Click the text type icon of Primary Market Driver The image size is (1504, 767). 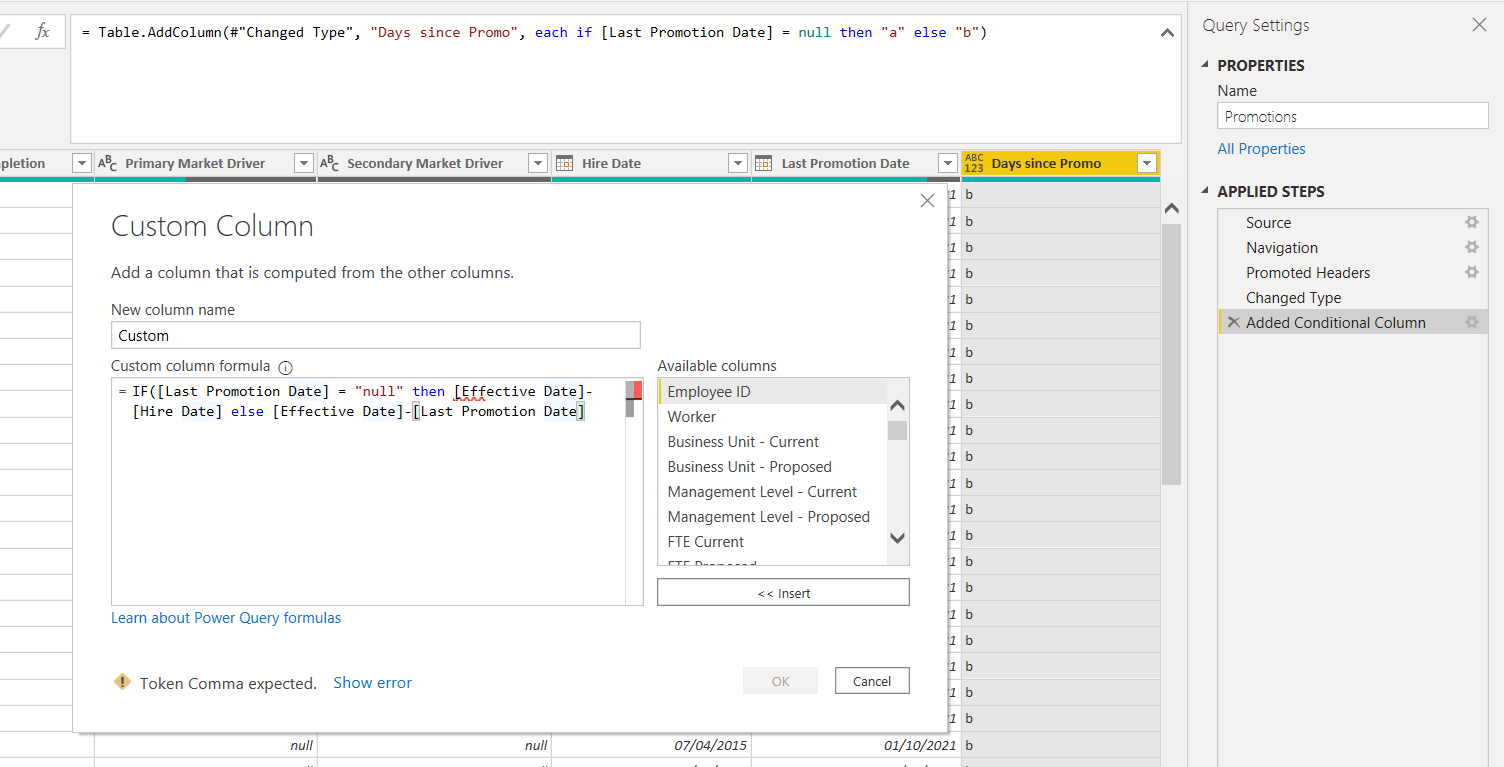(107, 163)
